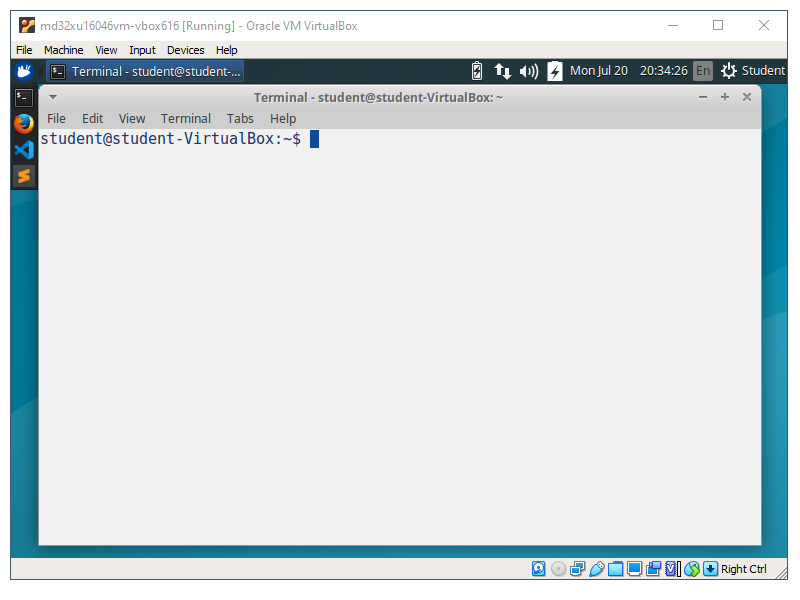Open the VirtualBox Machine menu

pos(64,50)
